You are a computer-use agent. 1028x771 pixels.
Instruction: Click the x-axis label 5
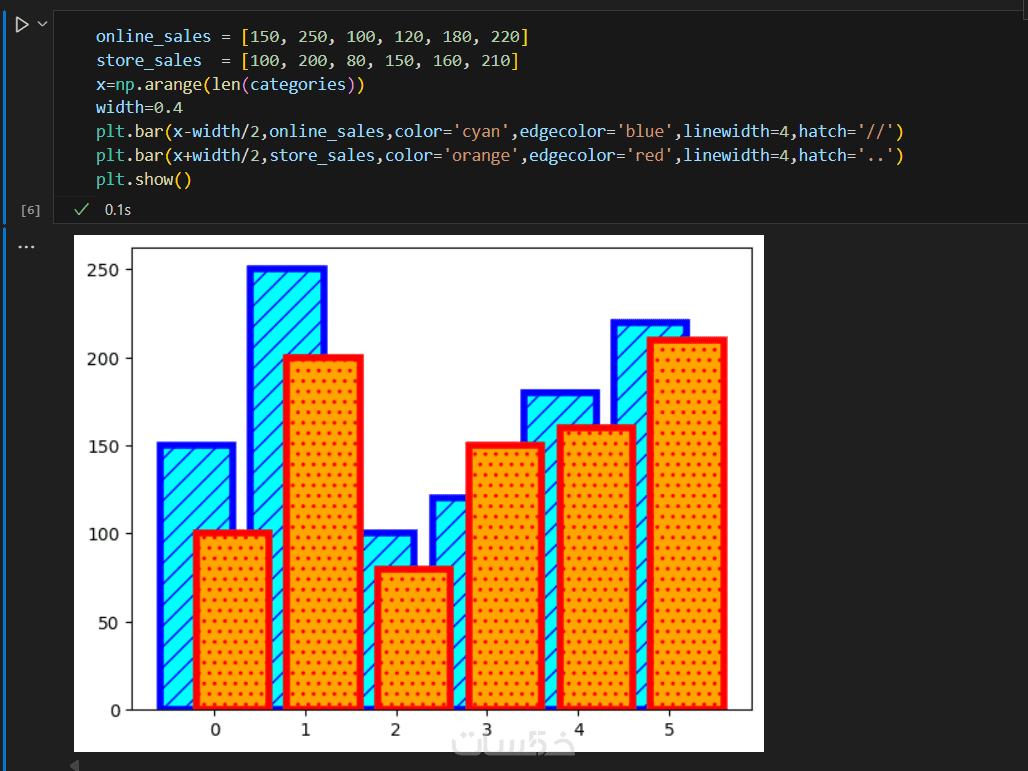tap(669, 730)
